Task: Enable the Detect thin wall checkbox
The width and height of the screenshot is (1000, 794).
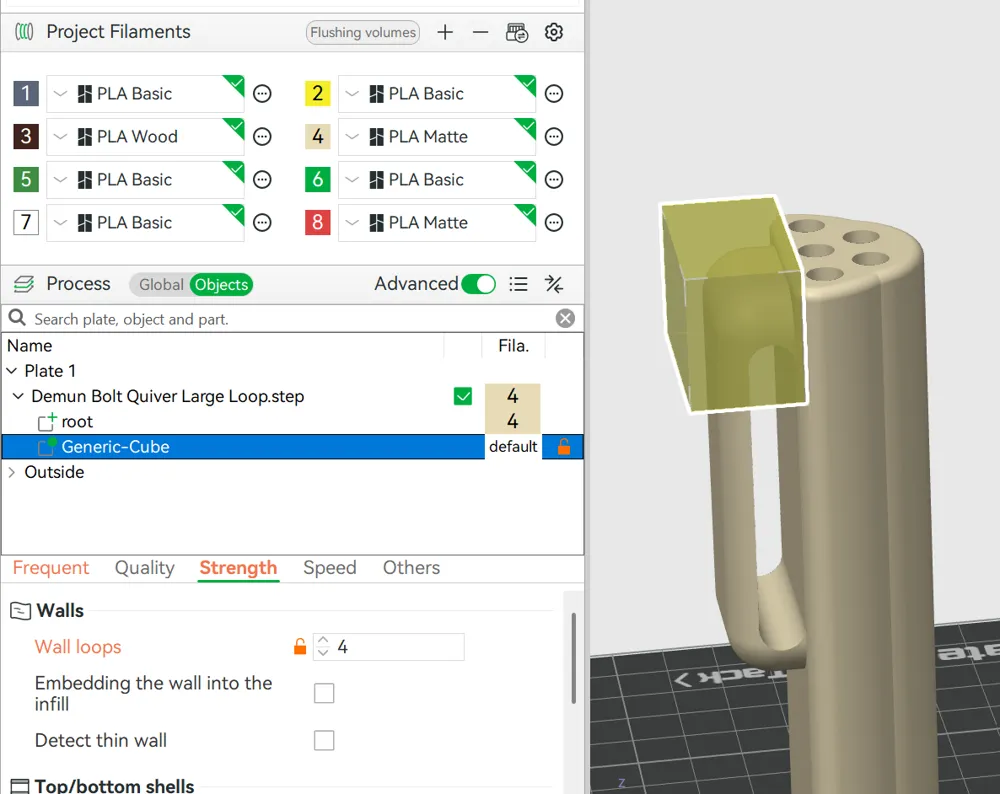Action: click(x=324, y=740)
